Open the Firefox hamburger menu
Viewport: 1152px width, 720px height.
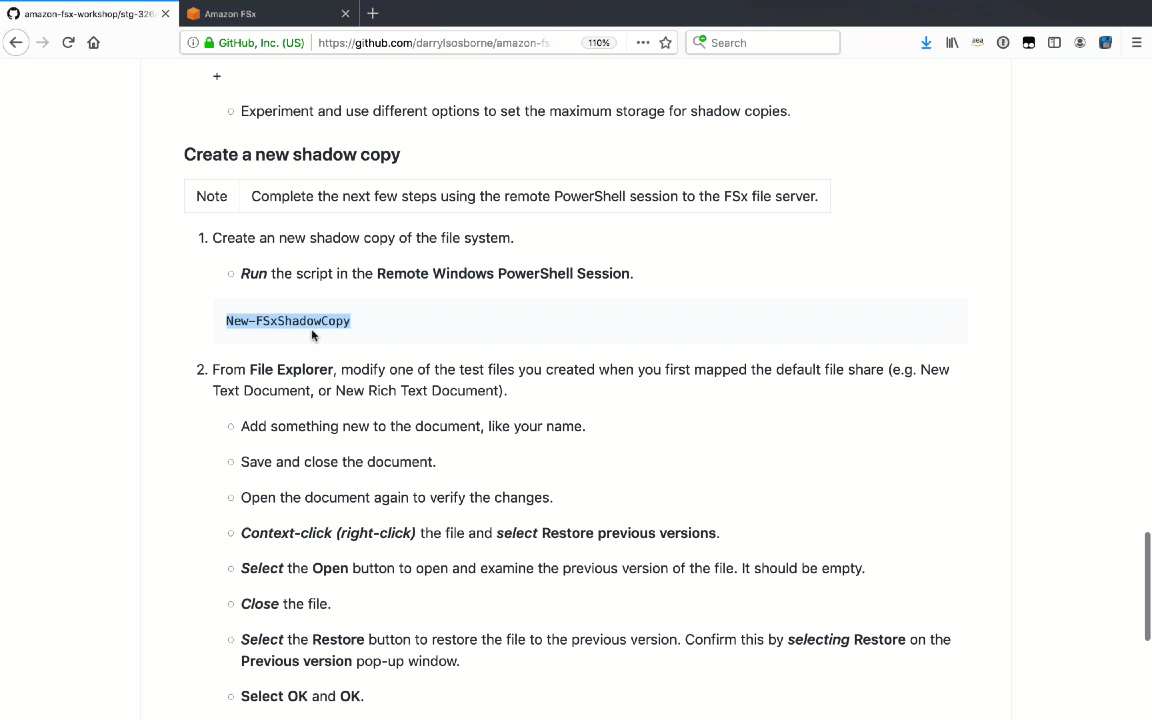click(x=1137, y=43)
